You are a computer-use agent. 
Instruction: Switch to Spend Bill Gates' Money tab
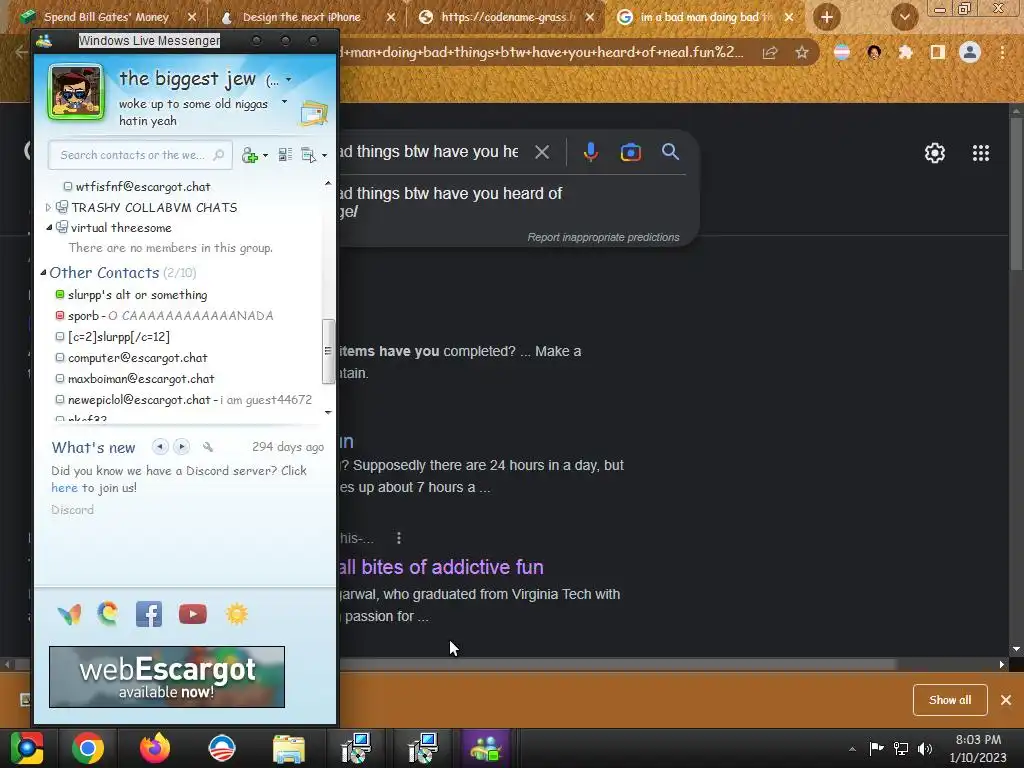[x=106, y=17]
